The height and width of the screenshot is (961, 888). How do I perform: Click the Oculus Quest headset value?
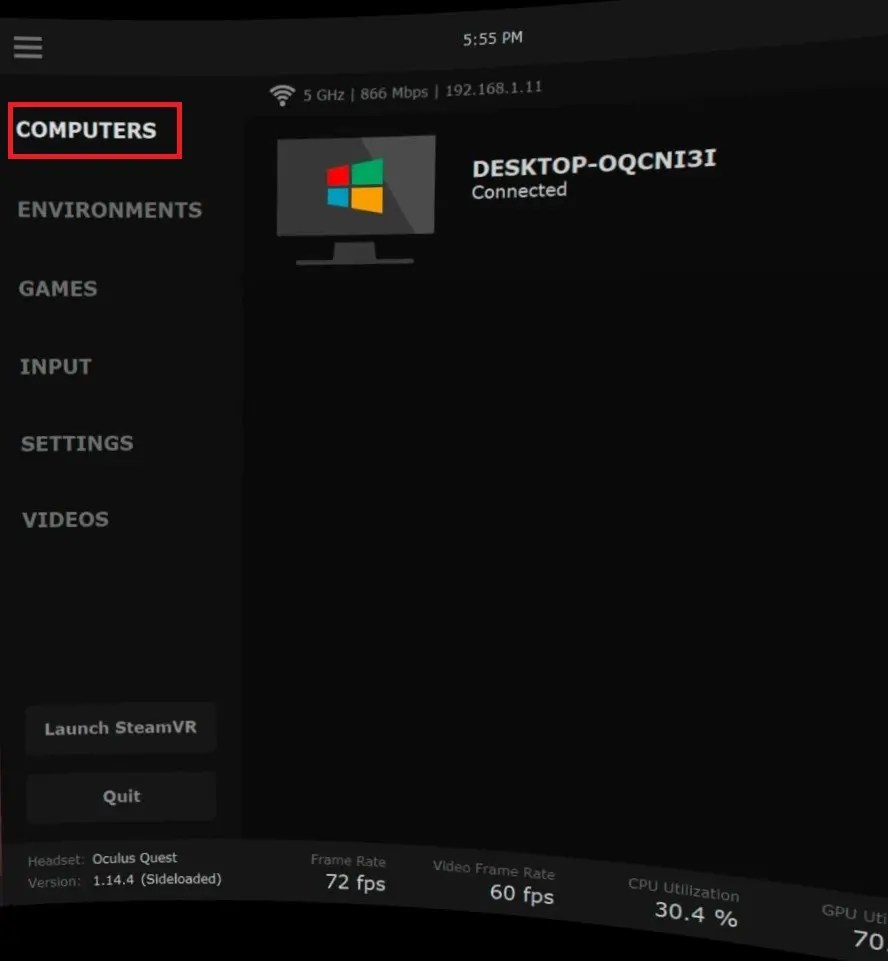(x=134, y=858)
